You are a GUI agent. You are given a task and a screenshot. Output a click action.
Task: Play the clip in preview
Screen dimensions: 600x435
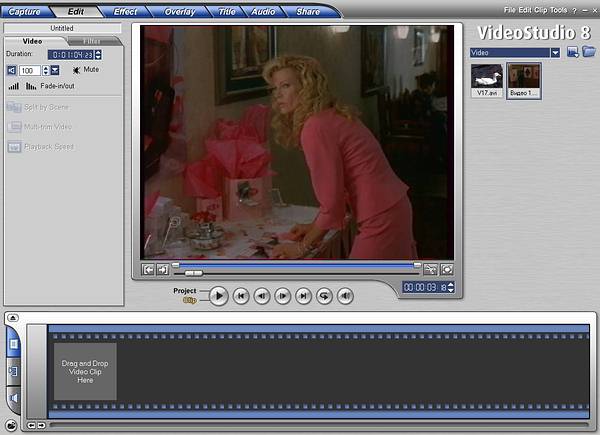click(219, 296)
